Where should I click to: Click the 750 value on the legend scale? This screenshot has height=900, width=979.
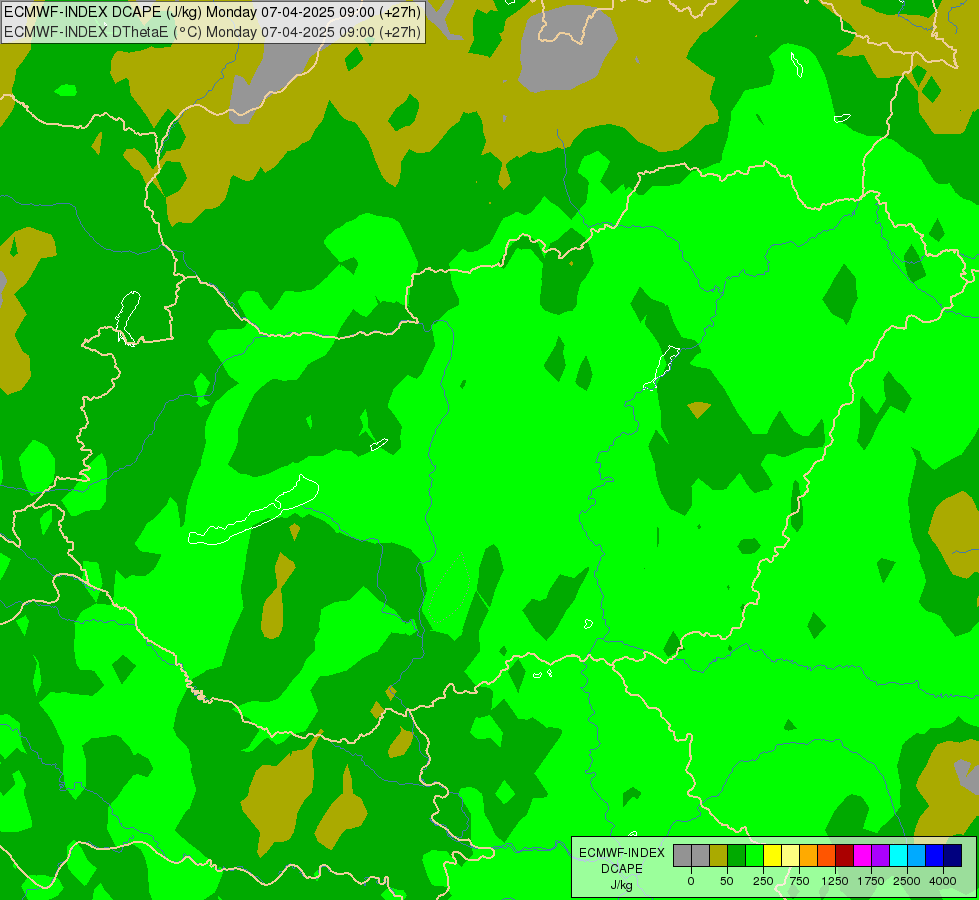tap(799, 881)
